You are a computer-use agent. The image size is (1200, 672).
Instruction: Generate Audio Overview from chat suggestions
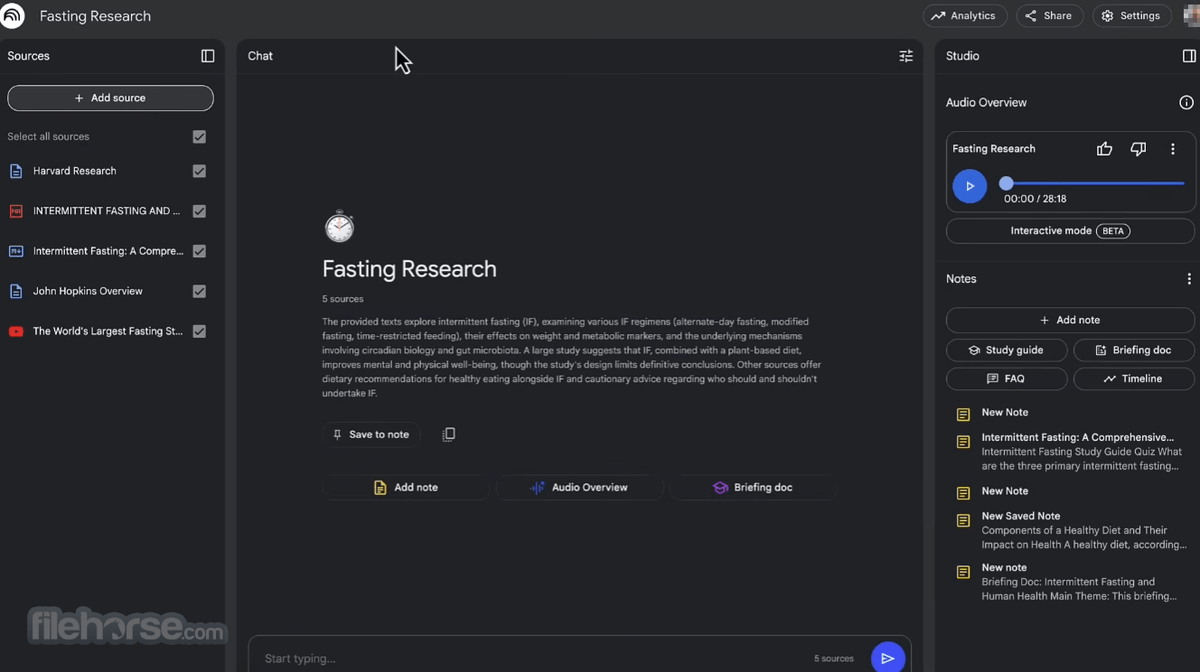pos(579,487)
